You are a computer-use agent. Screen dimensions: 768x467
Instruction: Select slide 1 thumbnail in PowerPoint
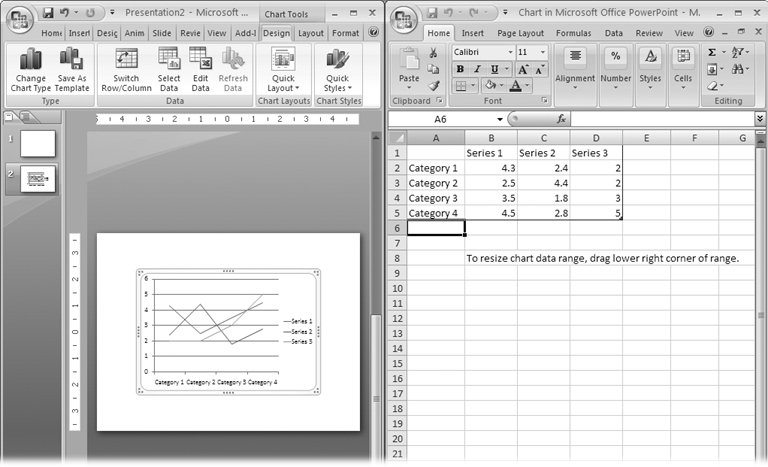click(38, 144)
